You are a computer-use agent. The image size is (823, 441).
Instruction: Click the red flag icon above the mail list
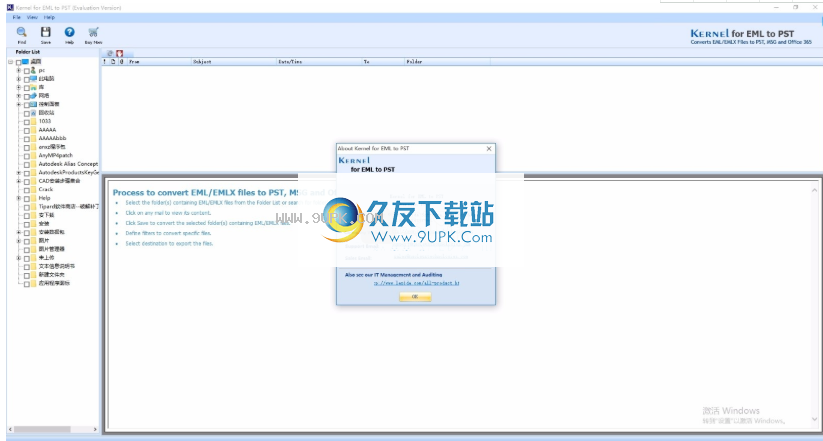pyautogui.click(x=120, y=54)
